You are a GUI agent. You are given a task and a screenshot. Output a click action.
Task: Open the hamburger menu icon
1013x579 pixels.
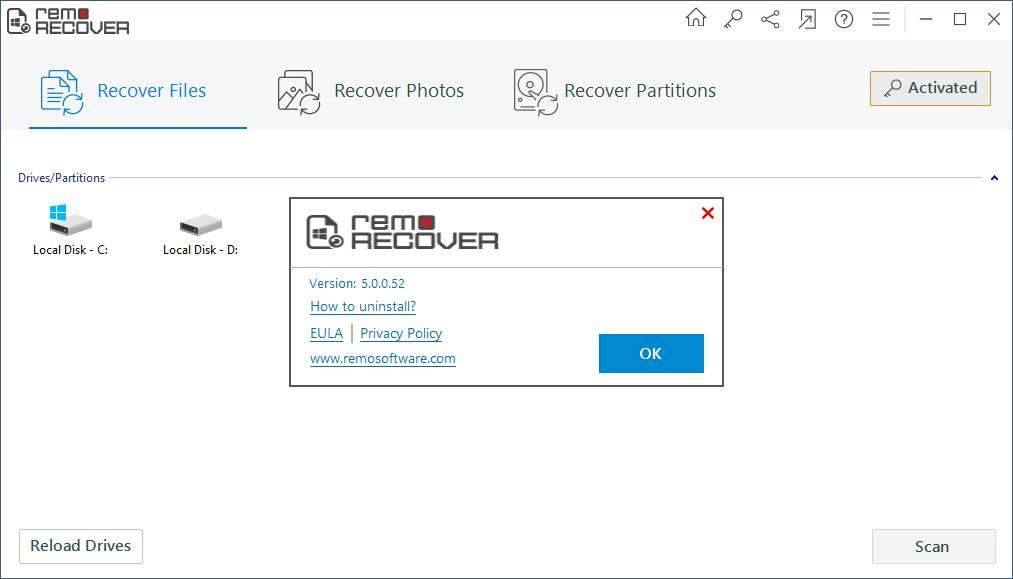879,19
